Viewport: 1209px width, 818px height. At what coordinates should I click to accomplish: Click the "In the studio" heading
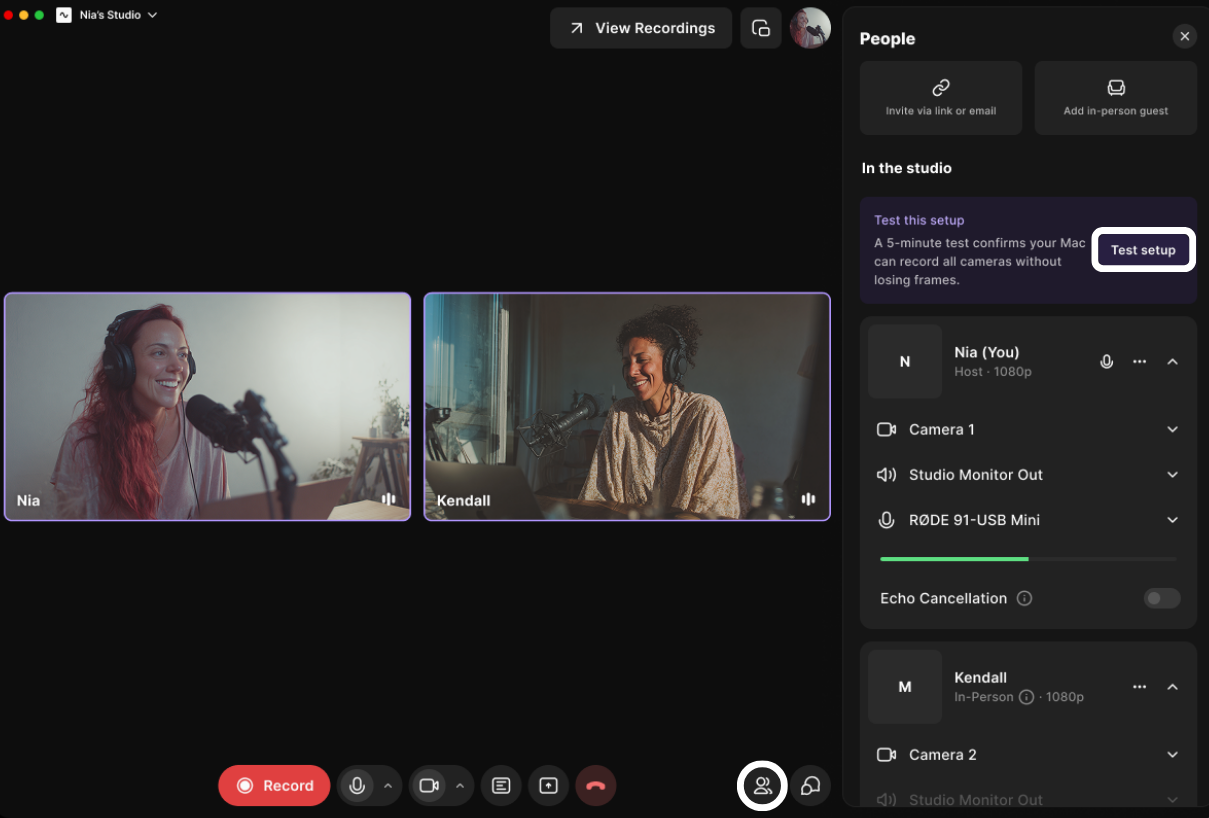pyautogui.click(x=907, y=168)
